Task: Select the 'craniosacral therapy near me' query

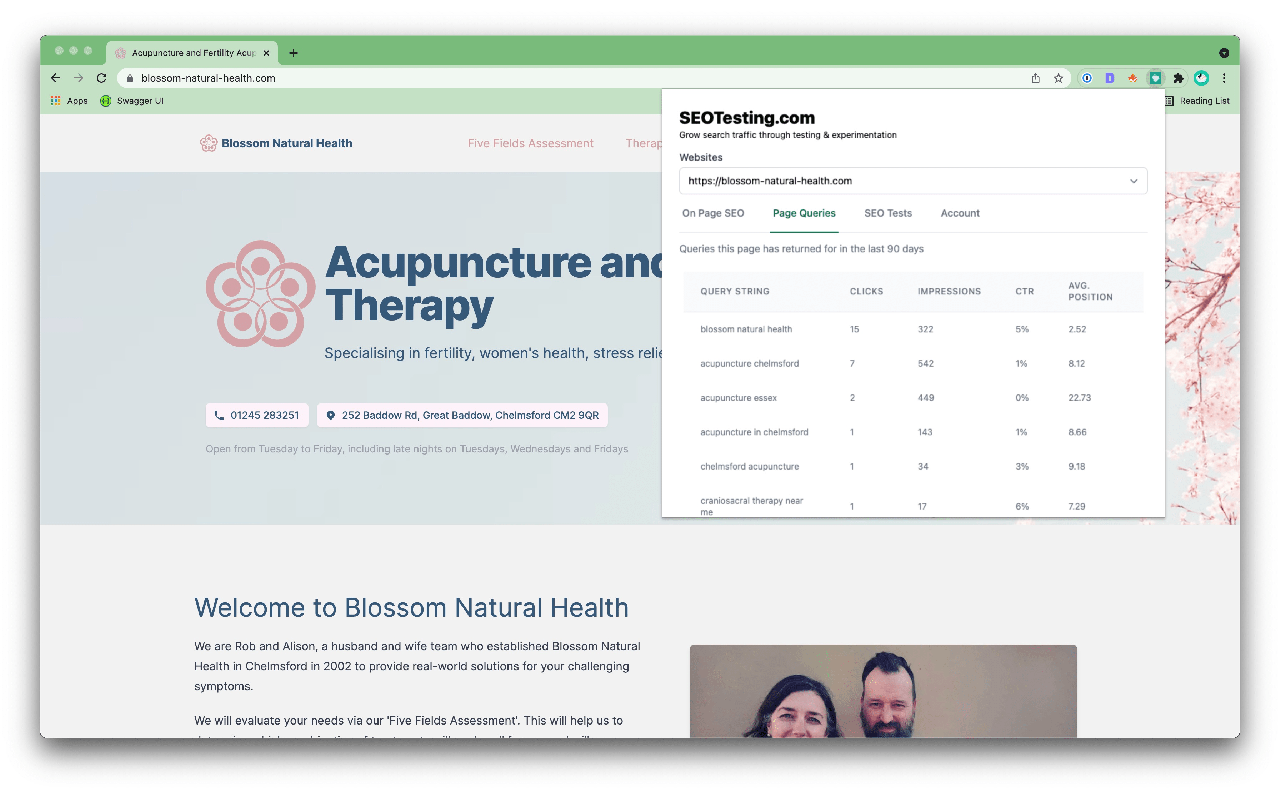Action: [752, 506]
